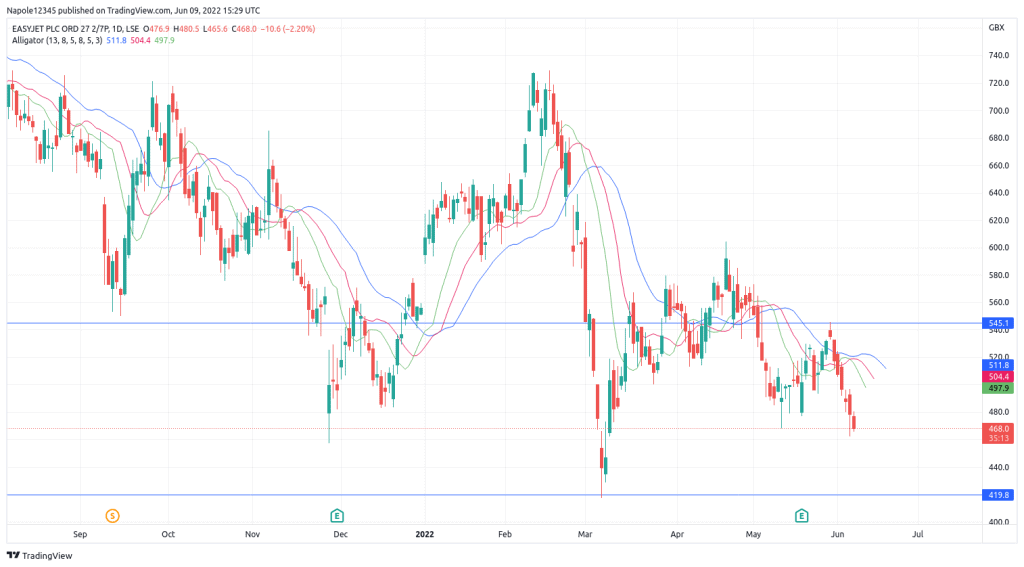This screenshot has width=1024, height=567.
Task: Click the 560.0 price axis label
Action: tap(999, 302)
